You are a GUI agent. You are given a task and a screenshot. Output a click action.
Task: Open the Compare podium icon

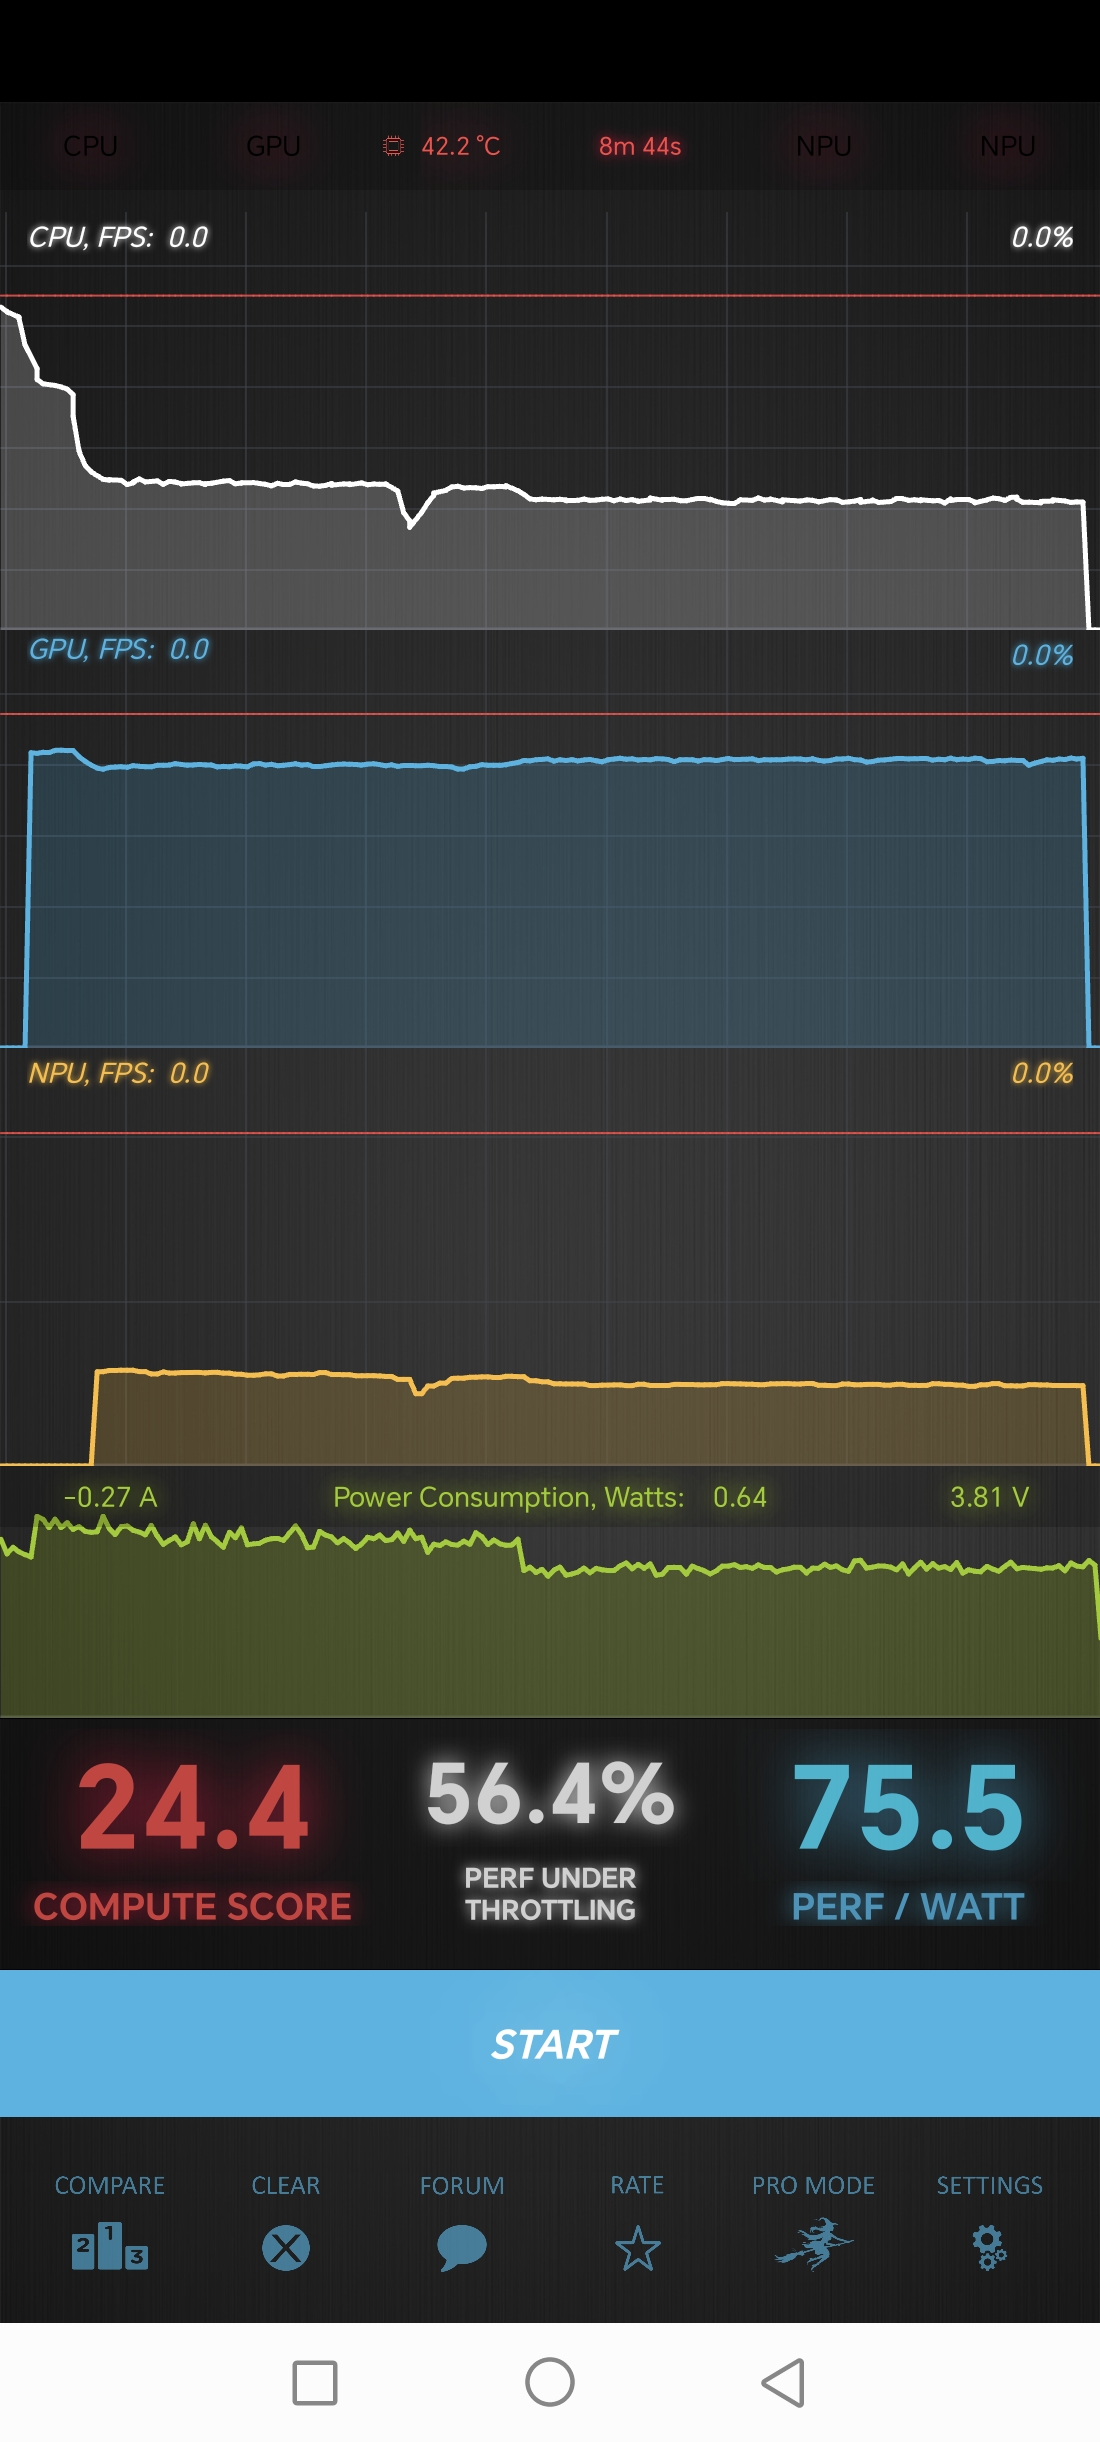coord(110,2246)
